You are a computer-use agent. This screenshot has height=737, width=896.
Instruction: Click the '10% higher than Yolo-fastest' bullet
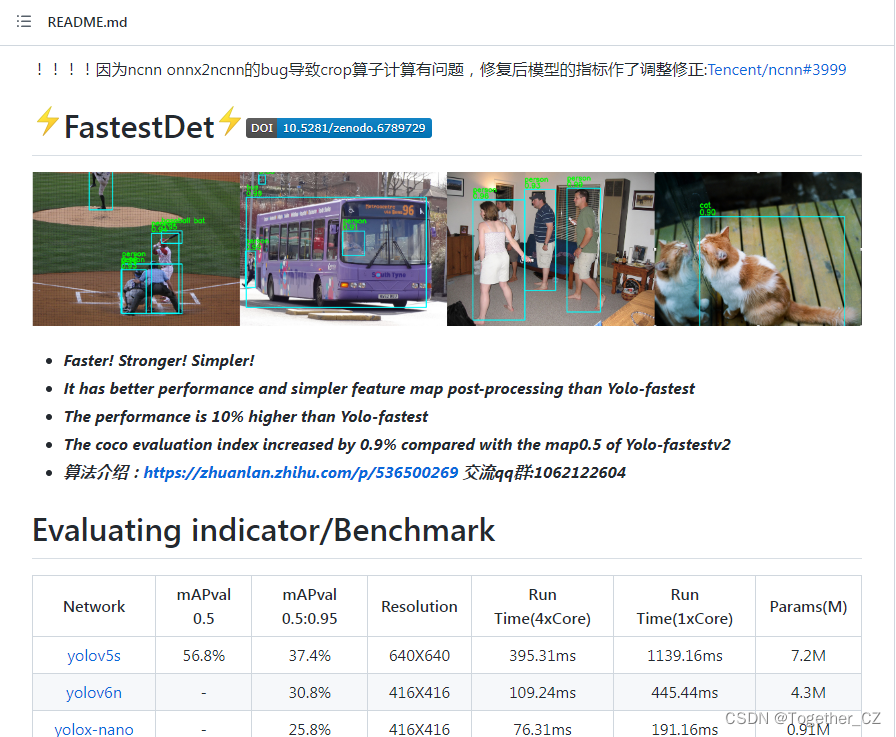[246, 416]
